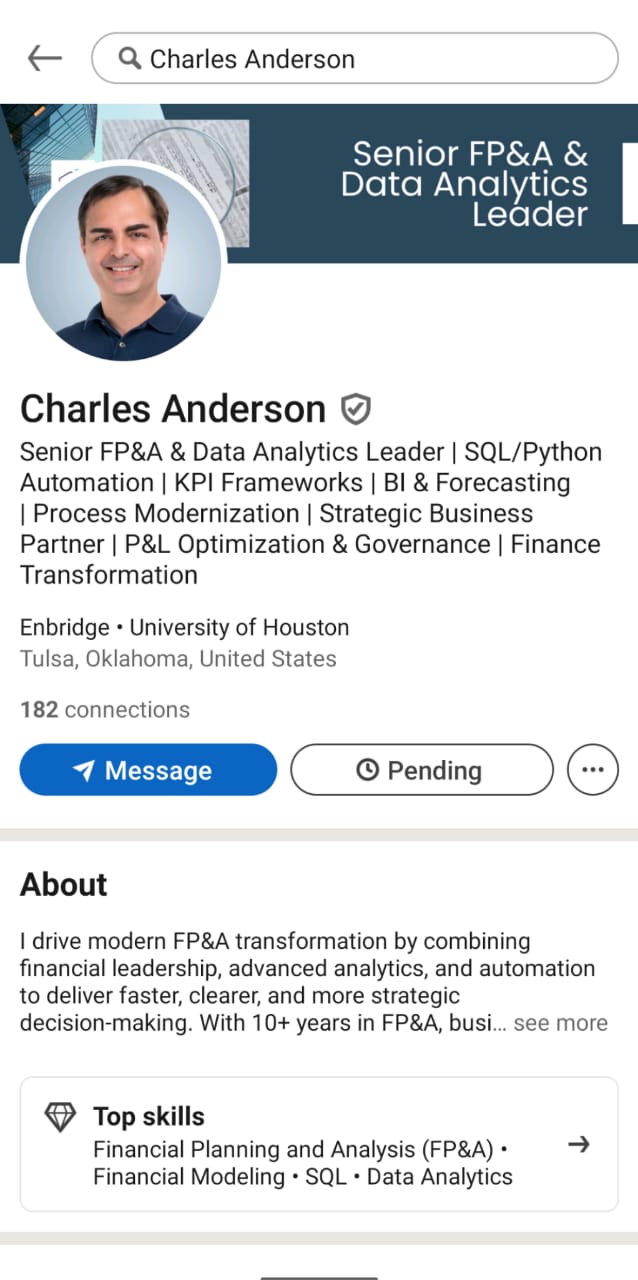Click the Charles Anderson profile name heading
This screenshot has width=638, height=1280.
pyautogui.click(x=173, y=409)
